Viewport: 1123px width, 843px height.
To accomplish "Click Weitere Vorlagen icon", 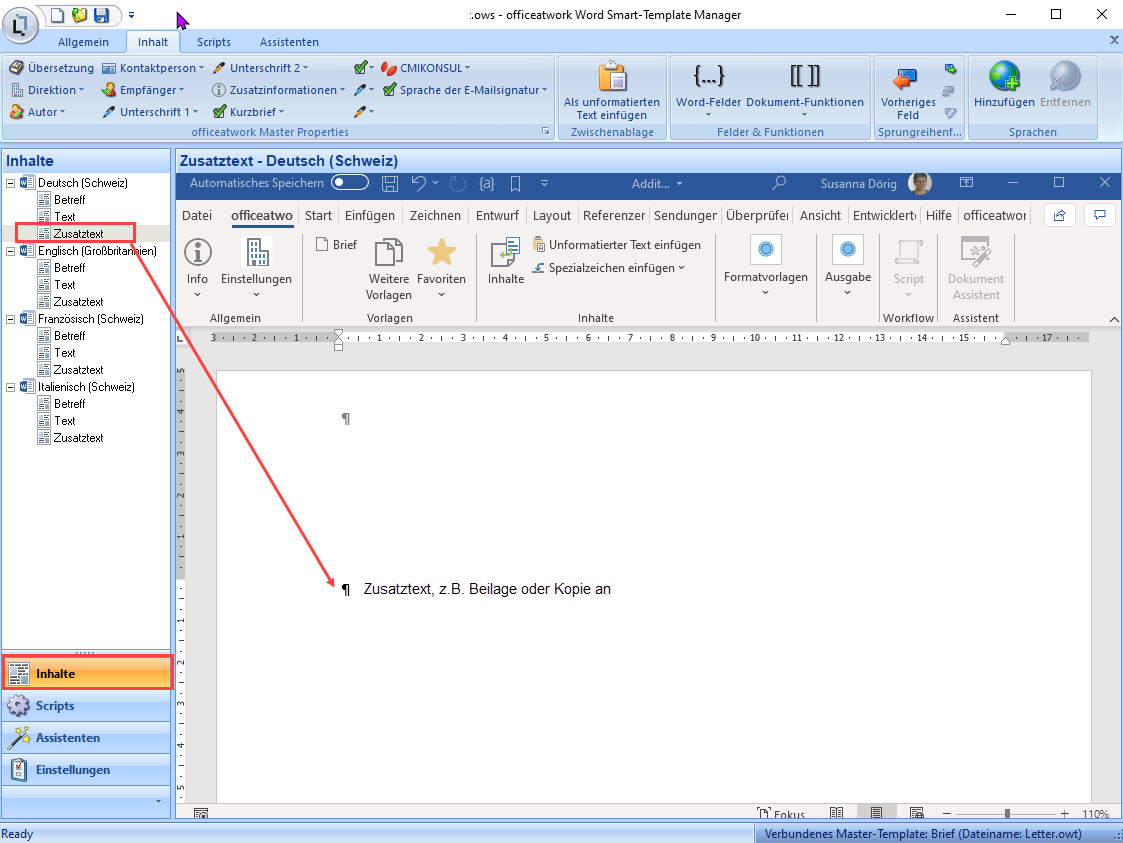I will coord(389,253).
